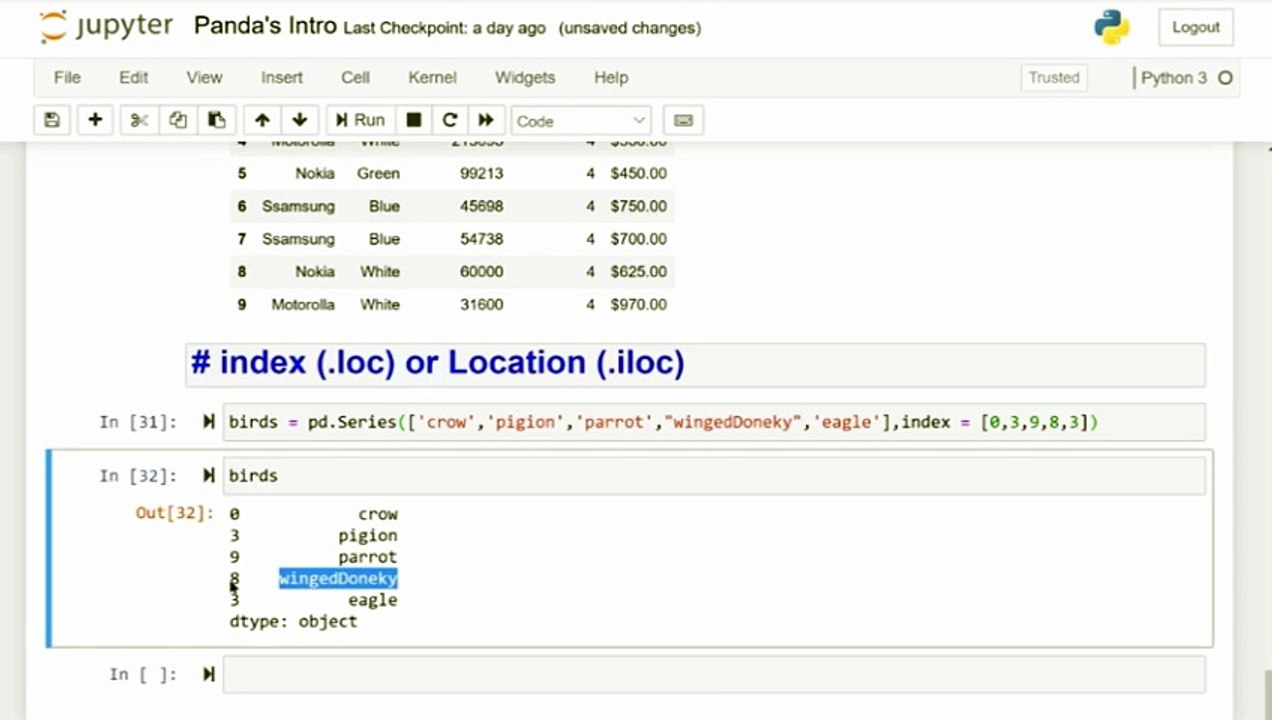Open the Edit menu

pyautogui.click(x=133, y=77)
